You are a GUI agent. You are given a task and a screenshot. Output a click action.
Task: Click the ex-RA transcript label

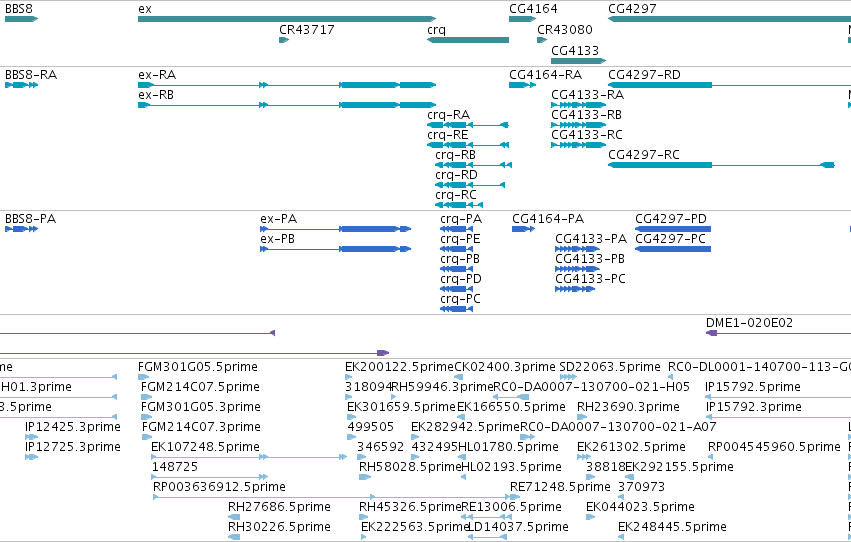(157, 75)
